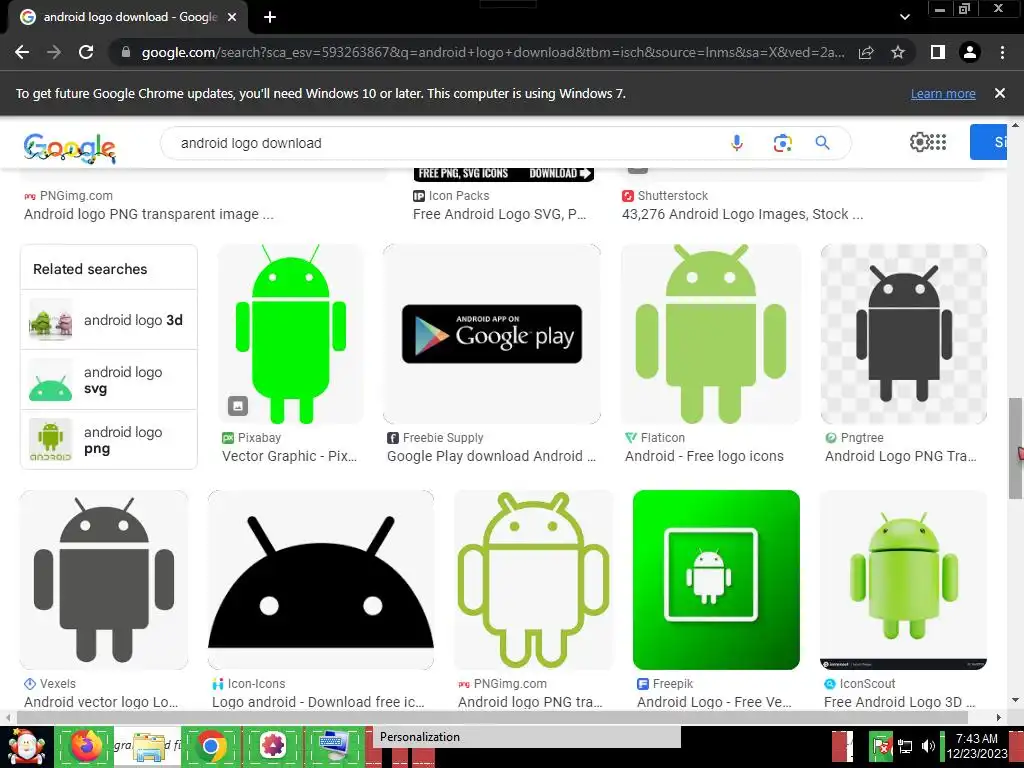Click Android logo PNG transparent image caption
Image resolution: width=1024 pixels, height=768 pixels.
149,214
